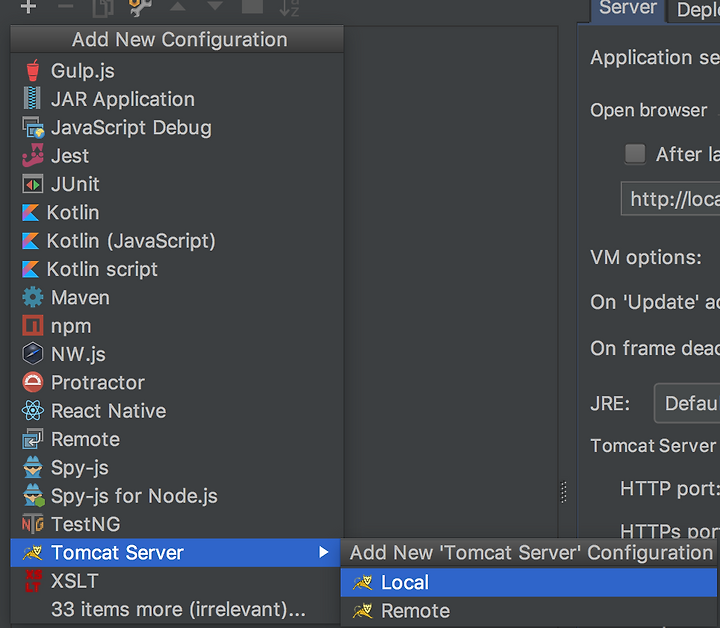Click the move down arrow in toolbar
720x628 pixels.
pos(215,6)
